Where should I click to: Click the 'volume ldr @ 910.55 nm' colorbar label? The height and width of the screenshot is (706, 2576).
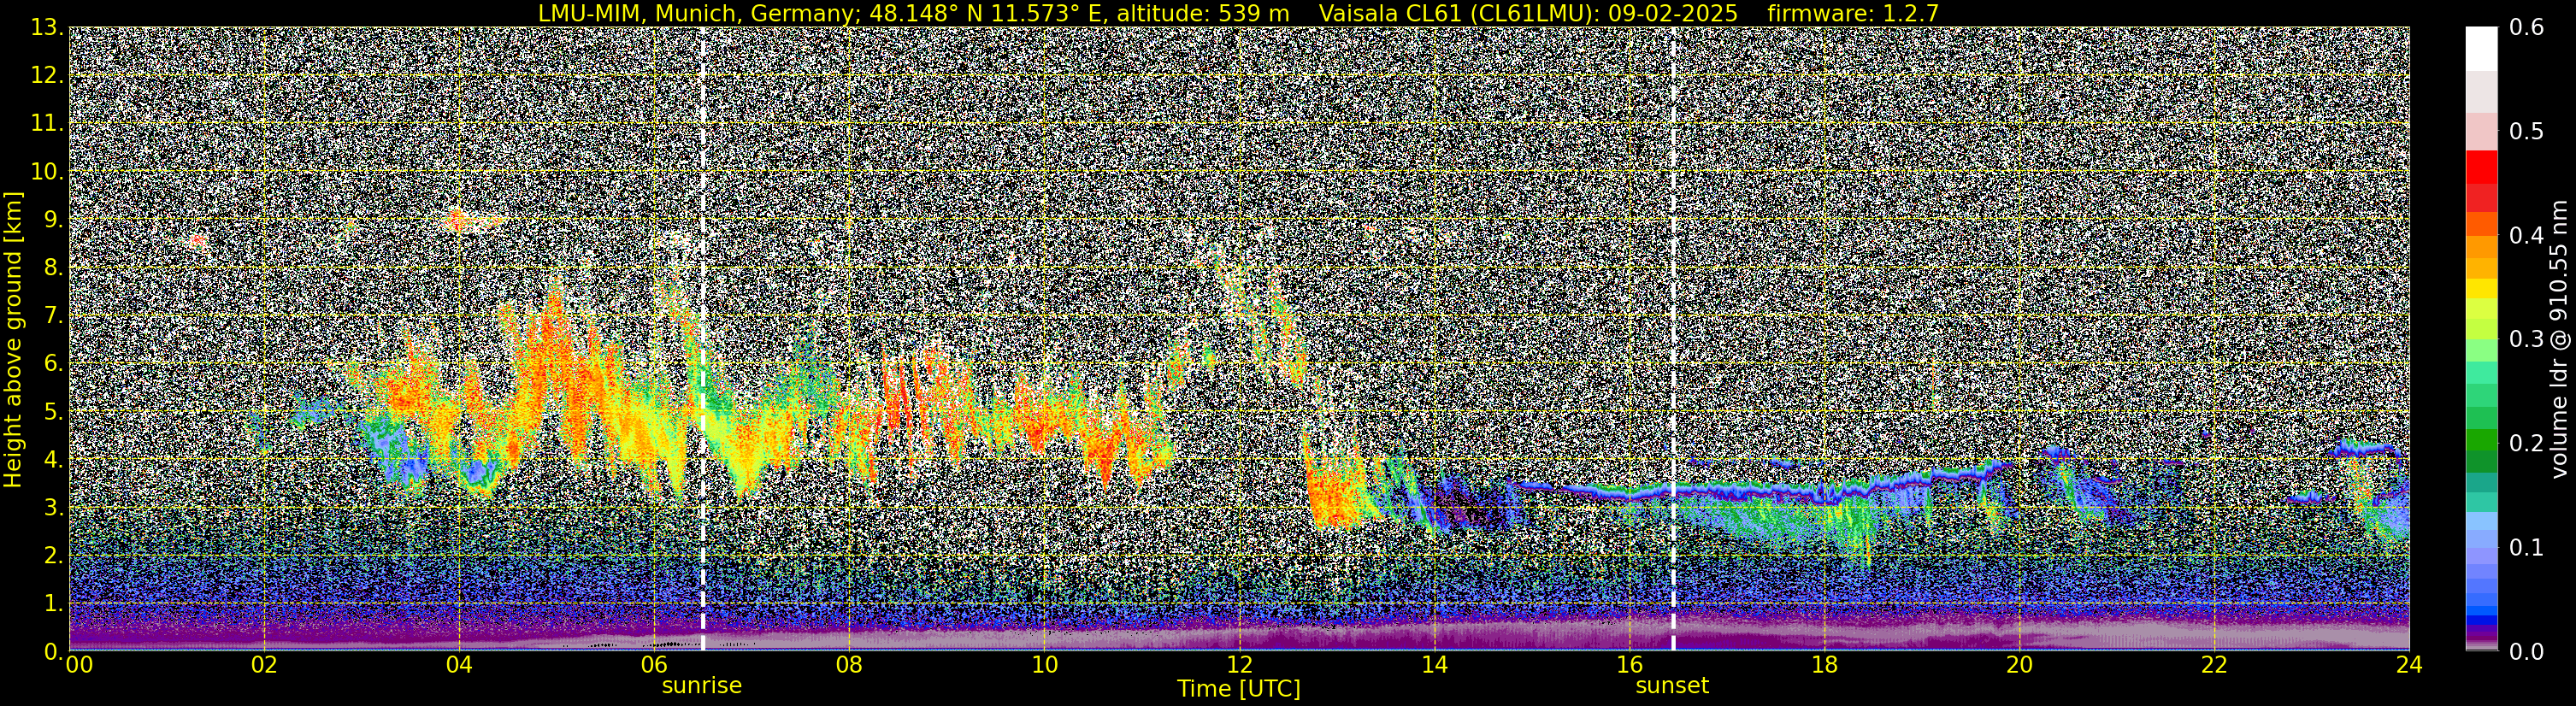pos(2558,339)
